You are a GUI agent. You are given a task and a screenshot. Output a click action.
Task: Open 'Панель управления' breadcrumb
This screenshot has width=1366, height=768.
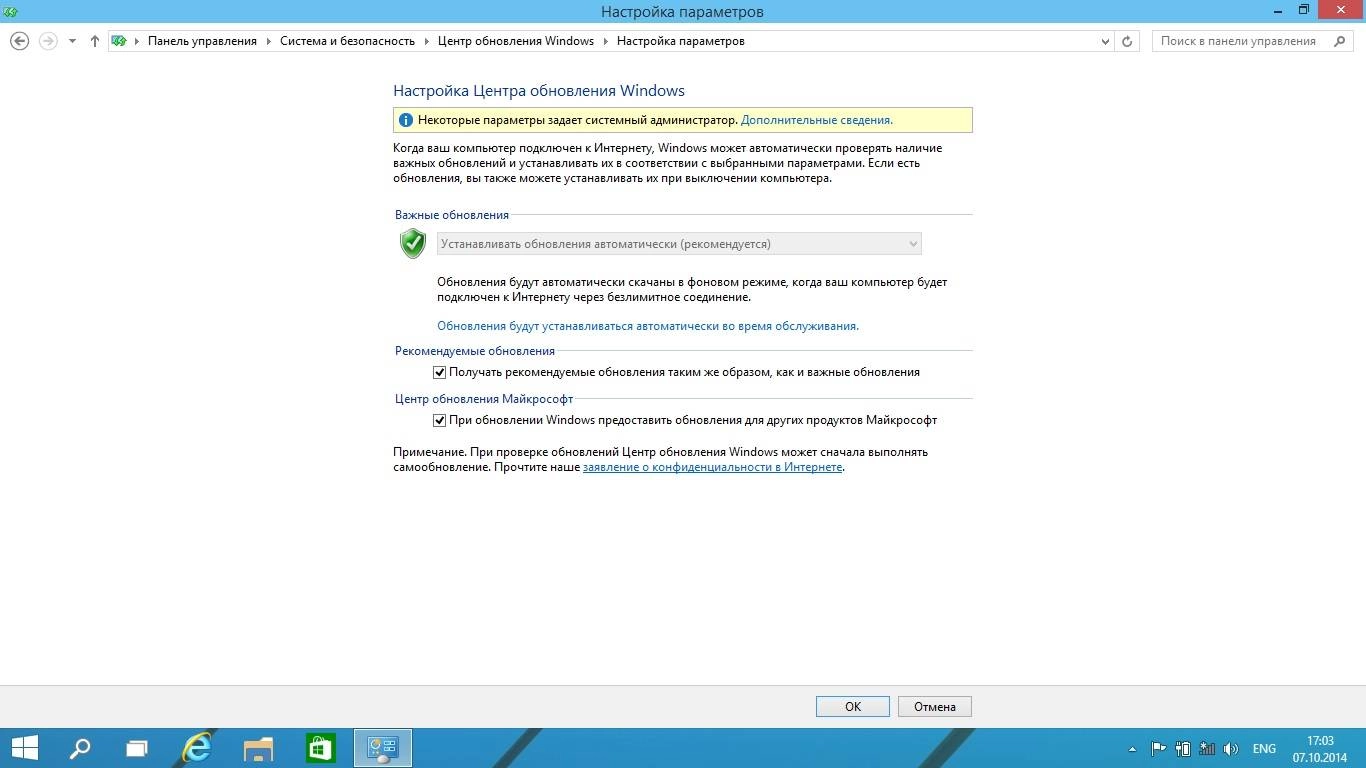point(202,41)
